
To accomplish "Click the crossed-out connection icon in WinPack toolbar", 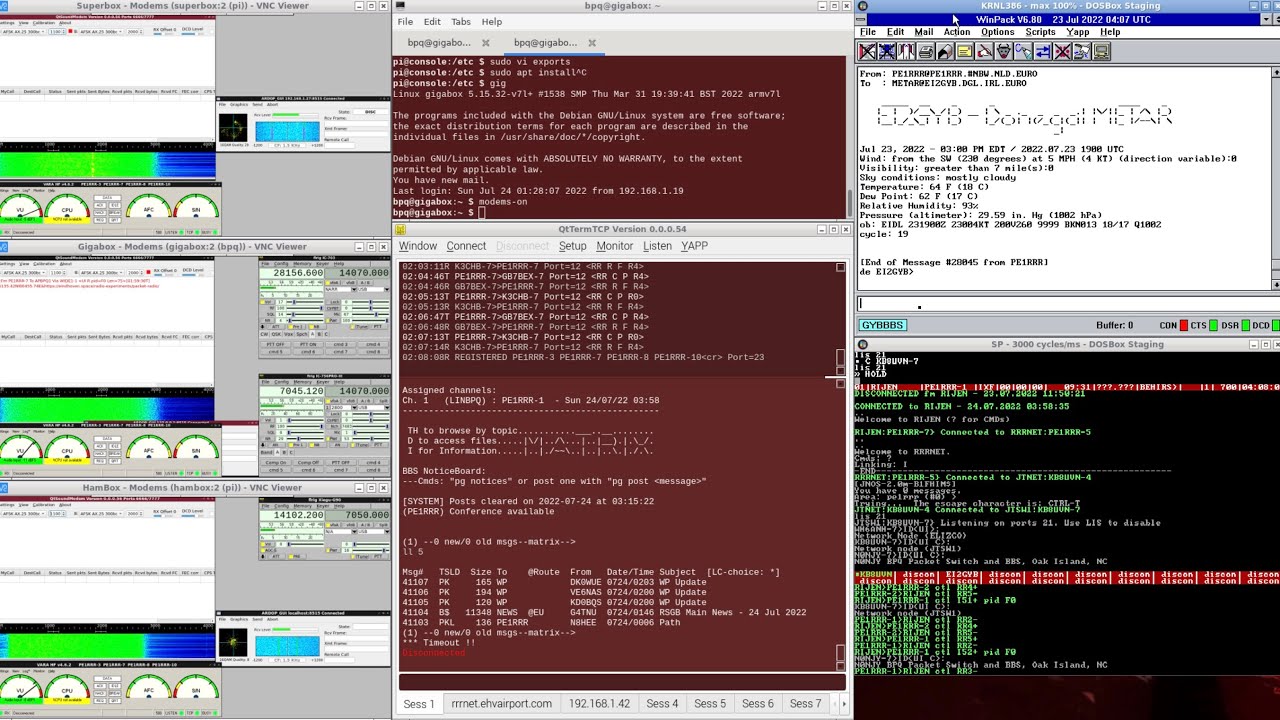I will tap(867, 51).
